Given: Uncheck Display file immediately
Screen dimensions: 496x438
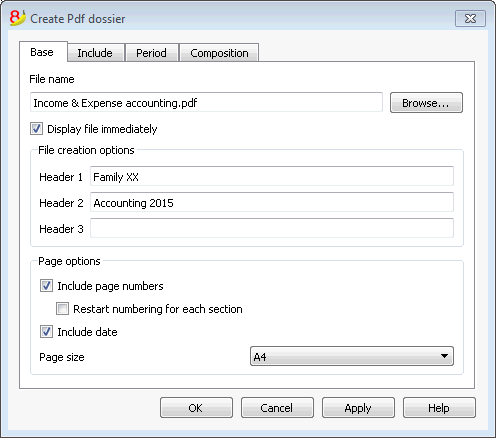Looking at the screenshot, I should pos(36,129).
